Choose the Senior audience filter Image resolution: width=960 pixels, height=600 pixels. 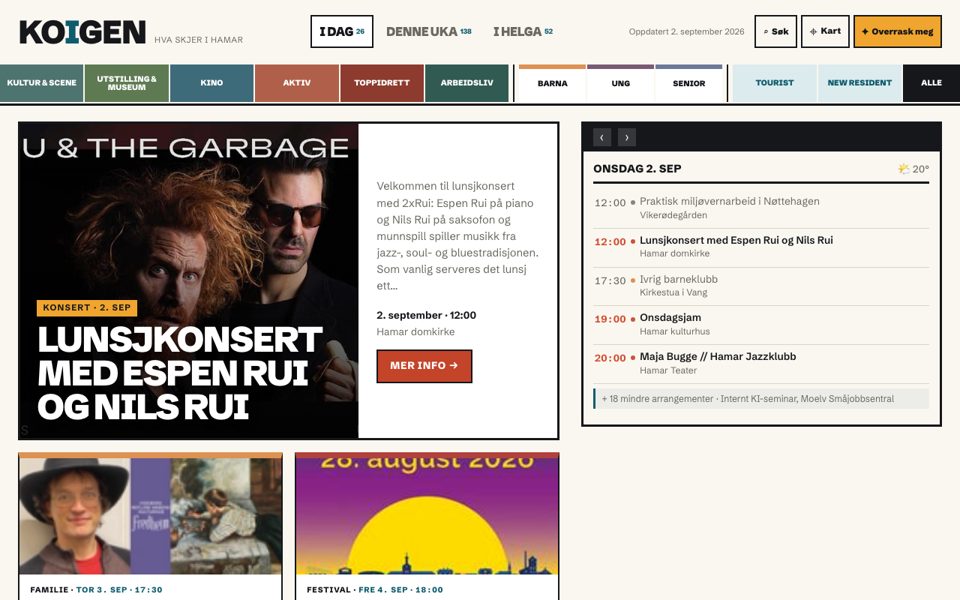click(689, 83)
